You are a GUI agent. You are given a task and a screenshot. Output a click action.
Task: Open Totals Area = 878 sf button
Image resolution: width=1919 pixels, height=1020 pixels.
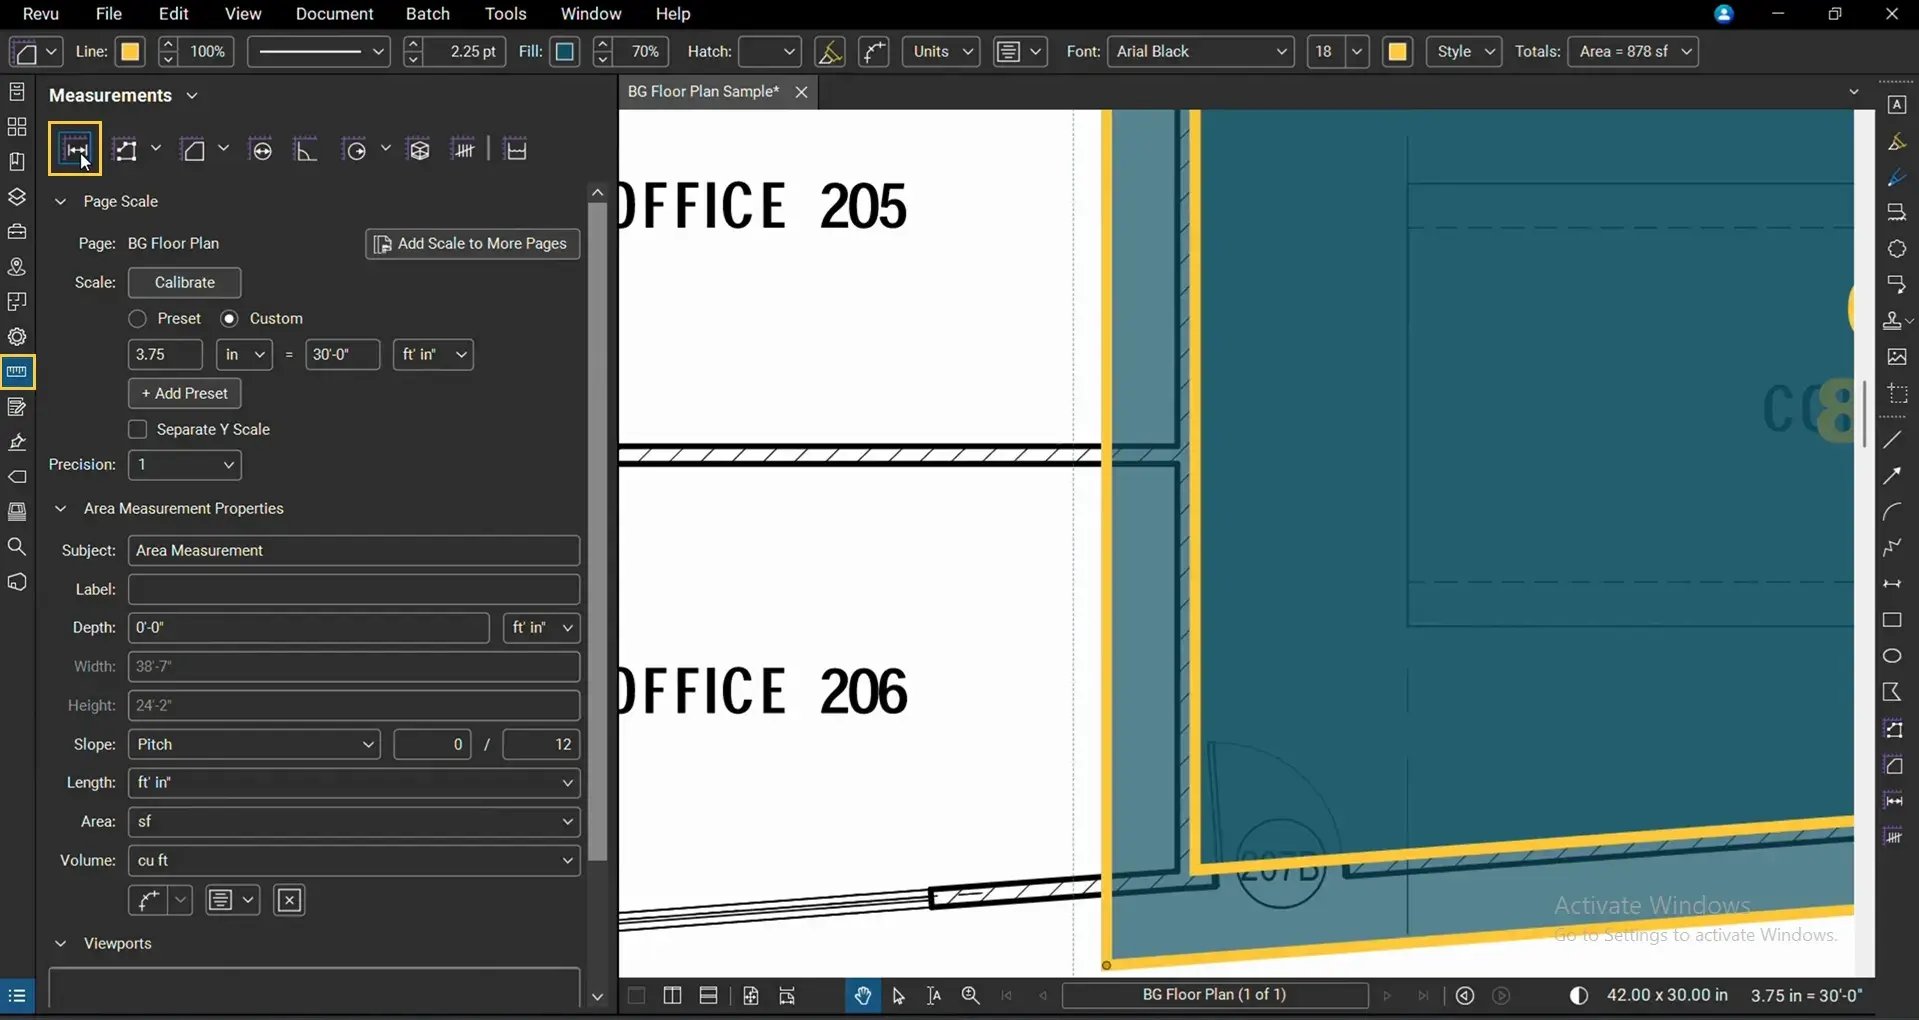1634,52
